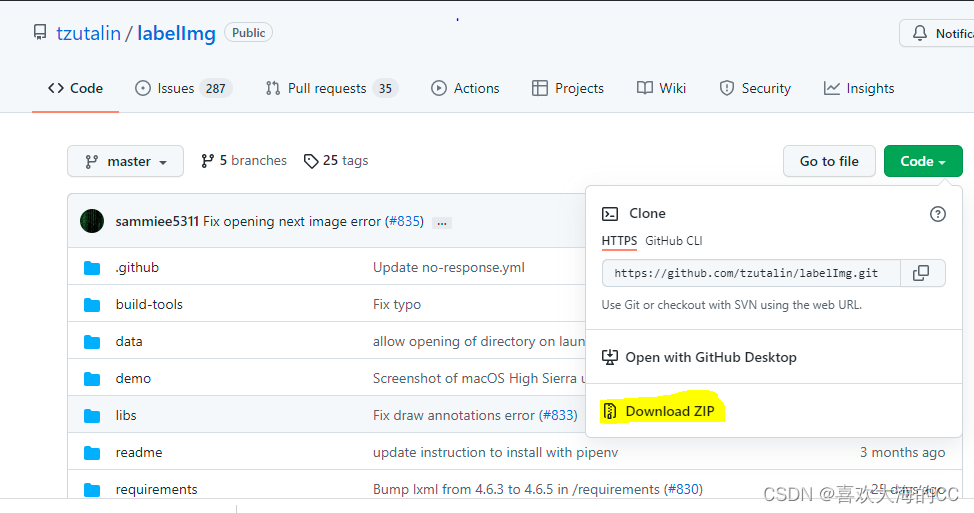Expand the commit message ellipsis
Viewport: 974px width, 513px height.
point(442,222)
